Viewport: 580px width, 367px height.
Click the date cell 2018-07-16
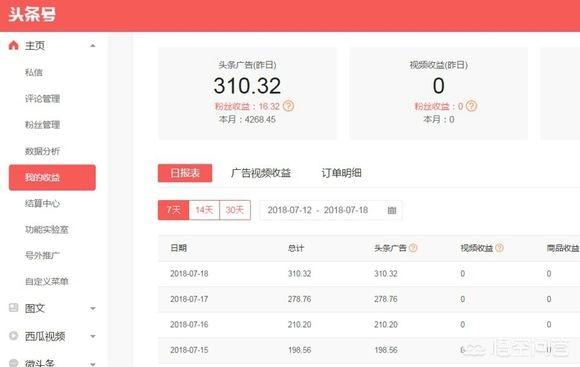[x=189, y=324]
